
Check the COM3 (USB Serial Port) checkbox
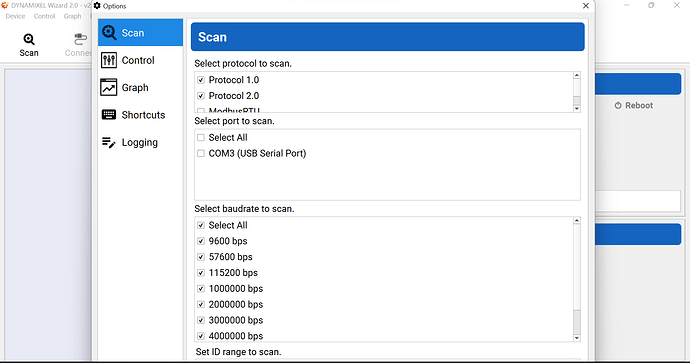tap(201, 154)
